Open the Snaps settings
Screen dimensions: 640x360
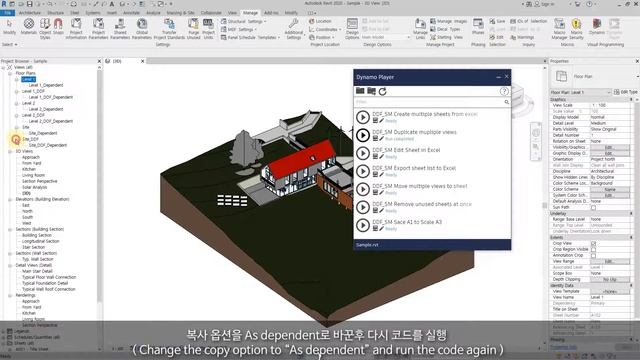coord(58,27)
